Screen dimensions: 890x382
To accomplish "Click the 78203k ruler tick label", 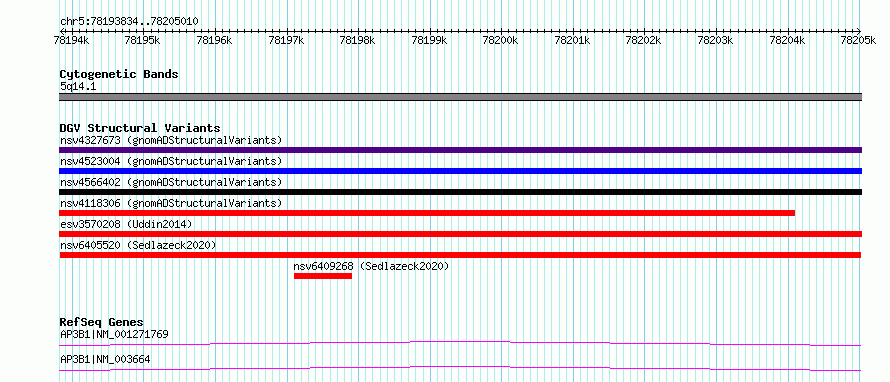I will tap(715, 40).
